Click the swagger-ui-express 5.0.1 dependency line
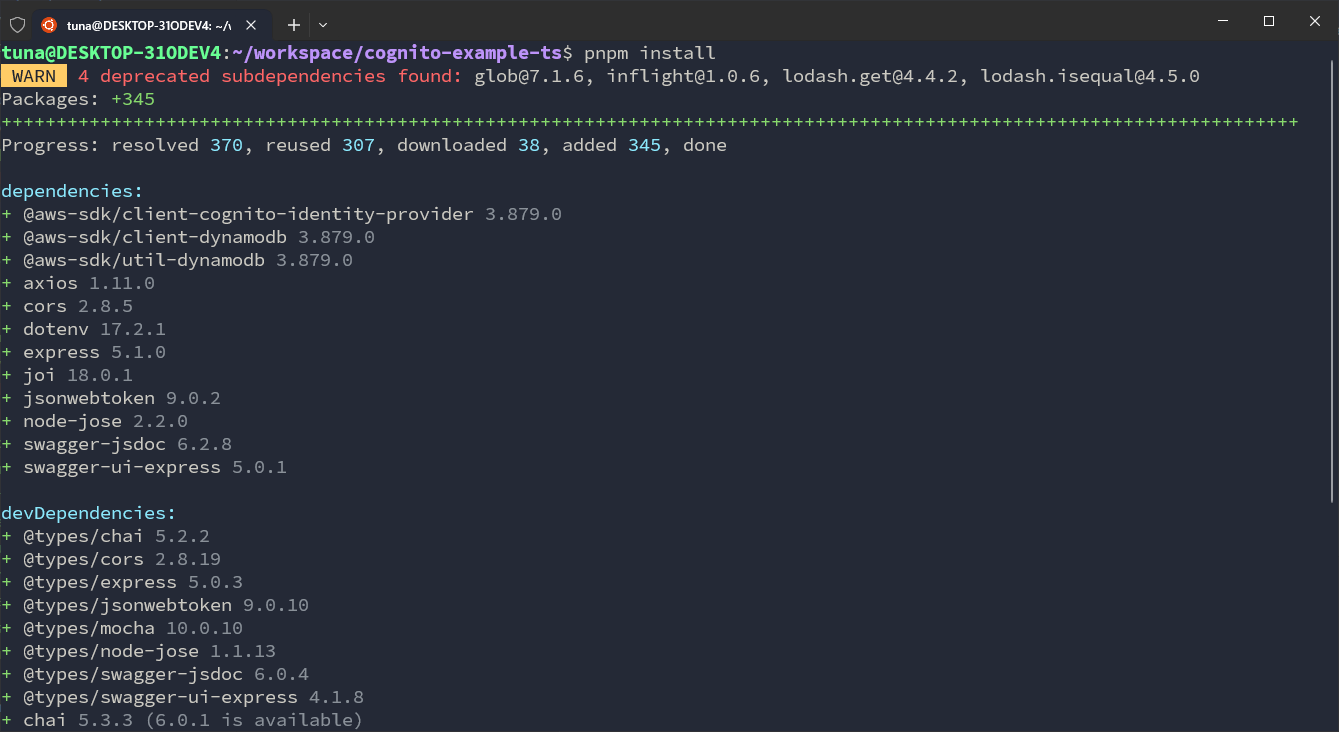Screen dimensions: 1339x732 (154, 467)
